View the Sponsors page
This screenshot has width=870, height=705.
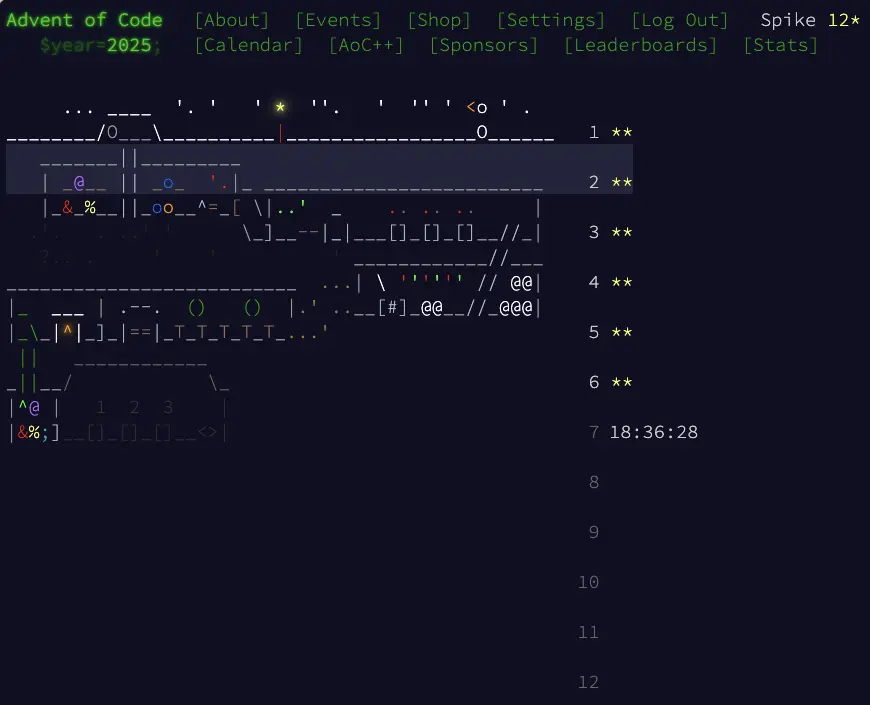click(484, 45)
